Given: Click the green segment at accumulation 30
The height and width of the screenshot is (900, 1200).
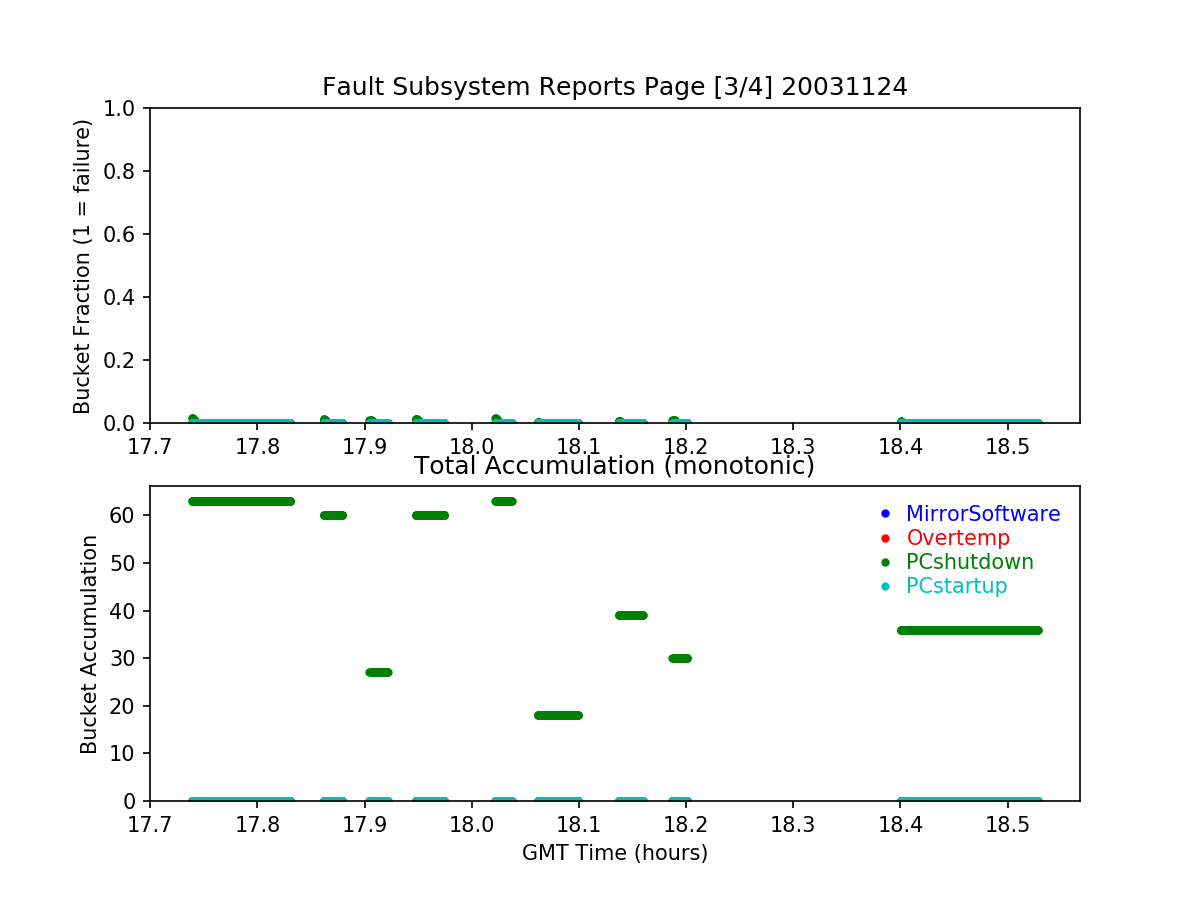Looking at the screenshot, I should tap(680, 658).
